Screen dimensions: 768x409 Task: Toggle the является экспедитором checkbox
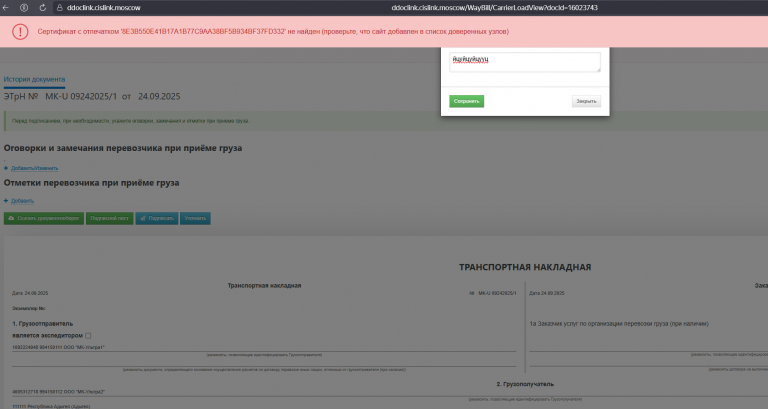coord(88,336)
